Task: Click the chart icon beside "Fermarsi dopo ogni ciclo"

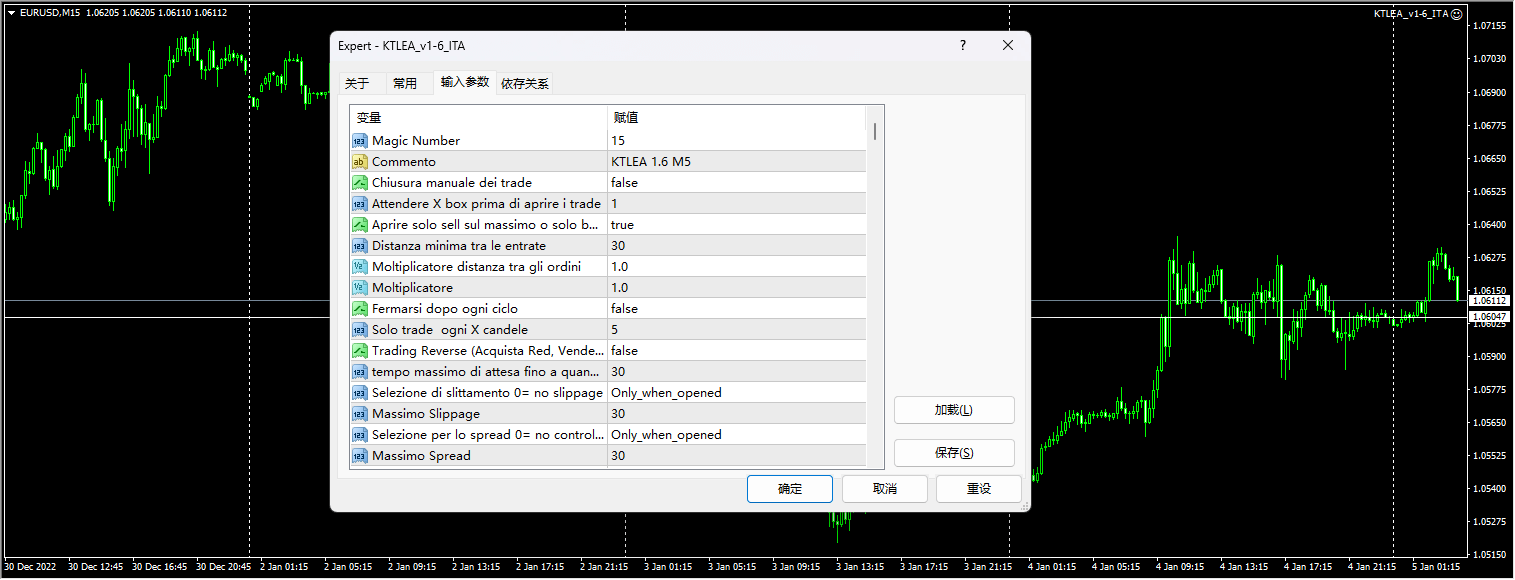Action: pos(359,308)
